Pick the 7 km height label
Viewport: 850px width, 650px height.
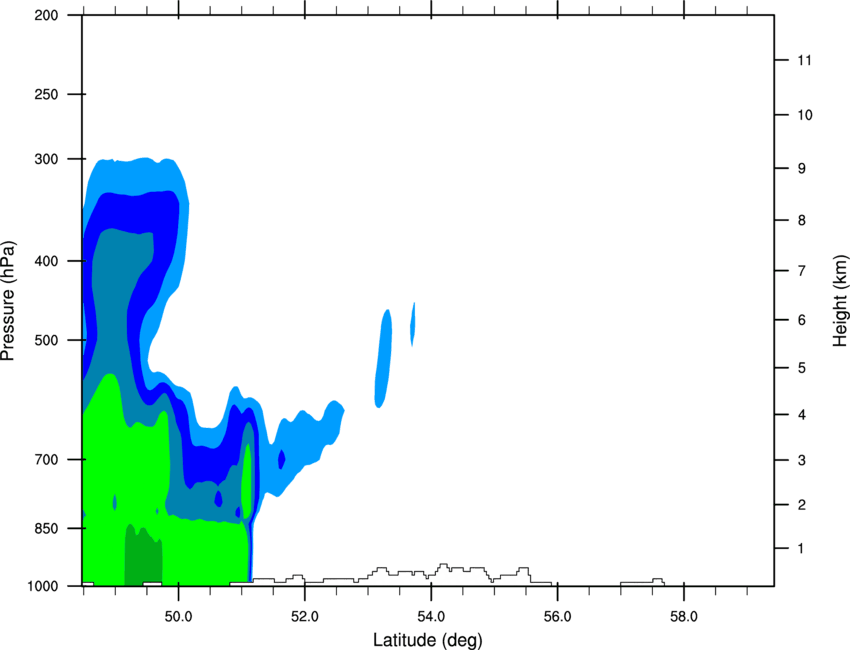click(x=802, y=271)
